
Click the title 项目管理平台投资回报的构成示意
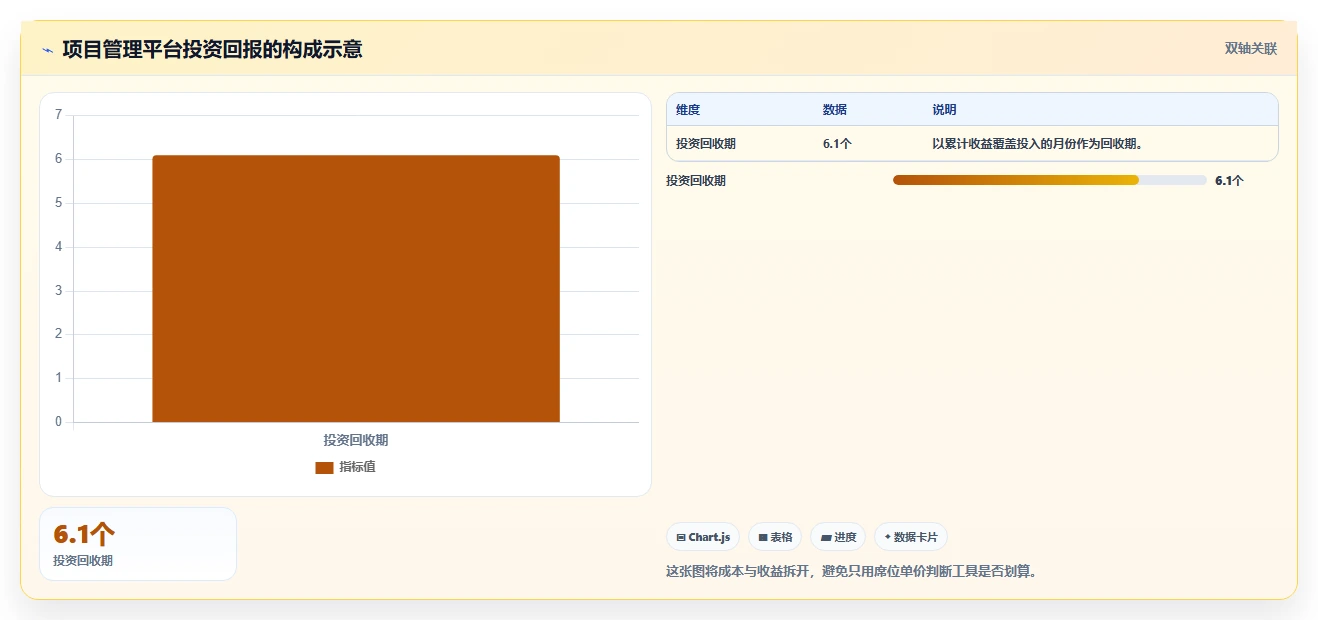click(212, 49)
